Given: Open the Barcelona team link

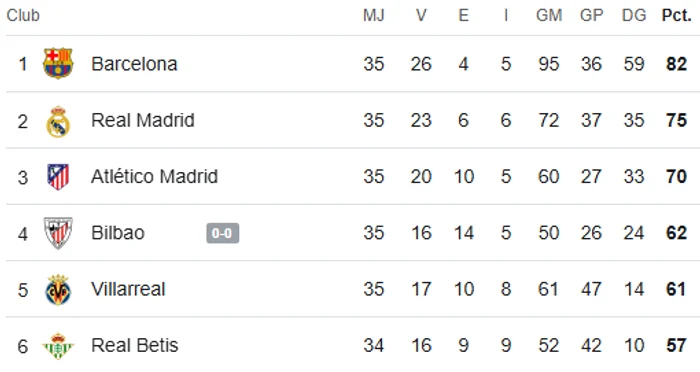Looking at the screenshot, I should click(x=134, y=64).
